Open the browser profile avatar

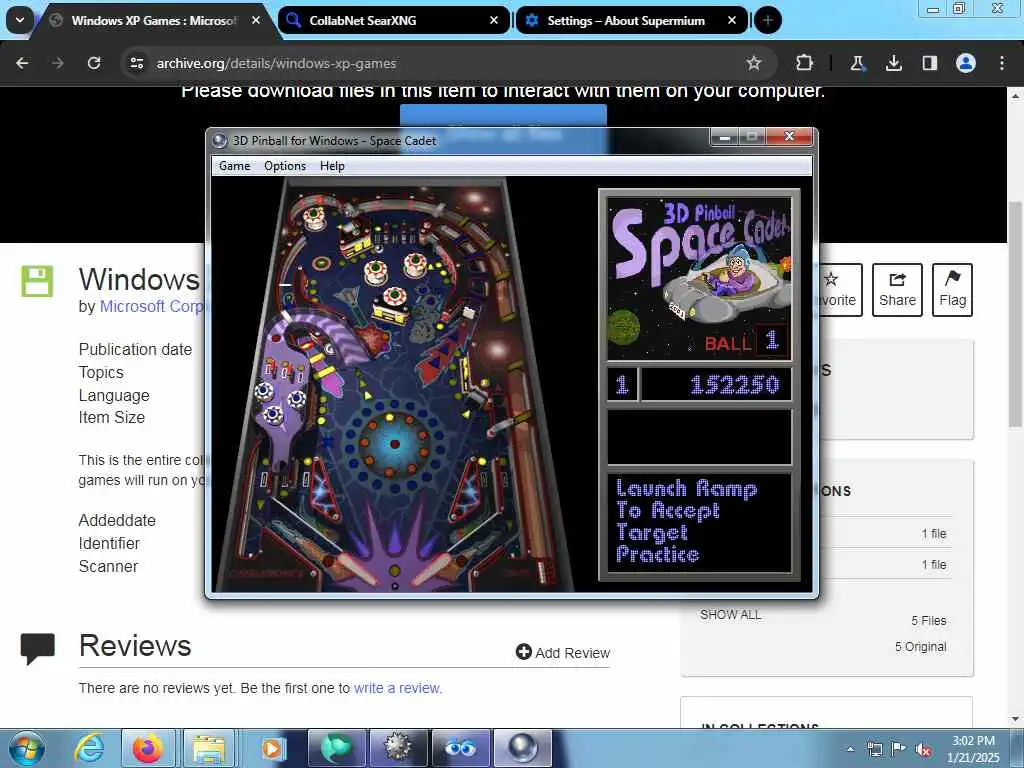[x=966, y=63]
